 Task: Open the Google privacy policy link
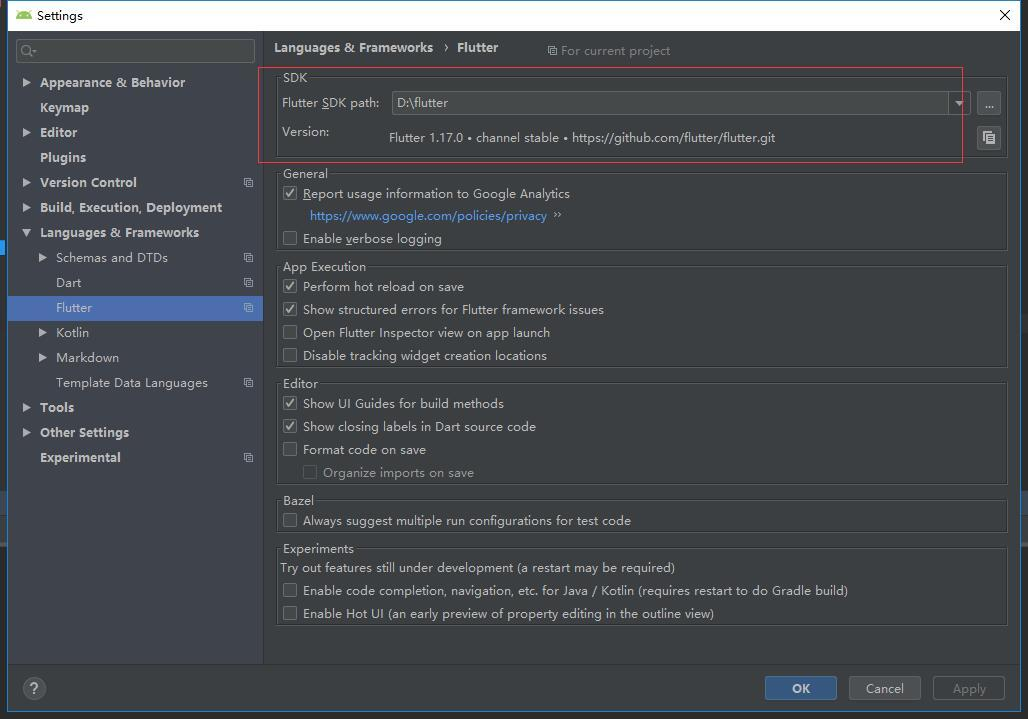[x=428, y=216]
